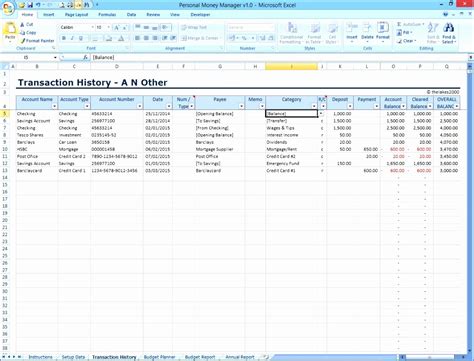The height and width of the screenshot is (361, 474).
Task: Switch to the Formulas ribbon tab
Action: 107,15
